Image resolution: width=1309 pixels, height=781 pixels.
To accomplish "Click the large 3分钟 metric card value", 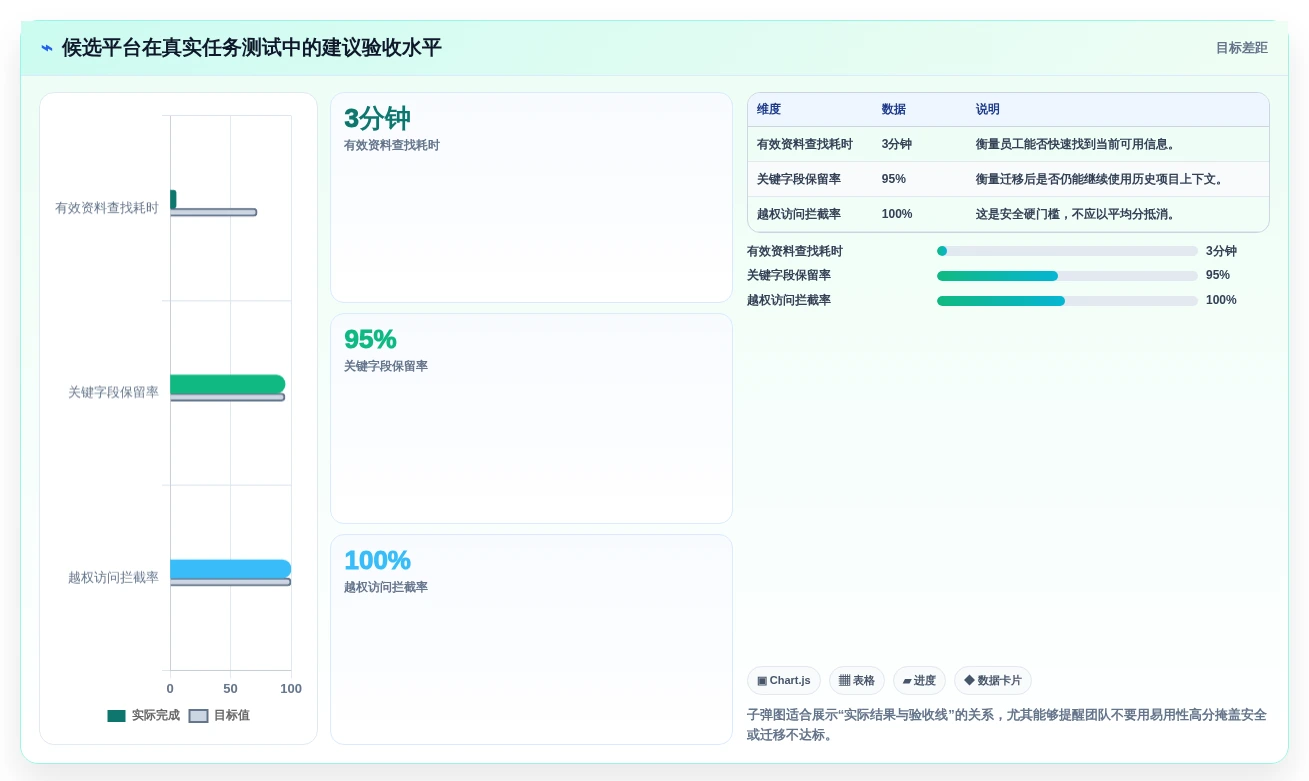I will pyautogui.click(x=377, y=119).
